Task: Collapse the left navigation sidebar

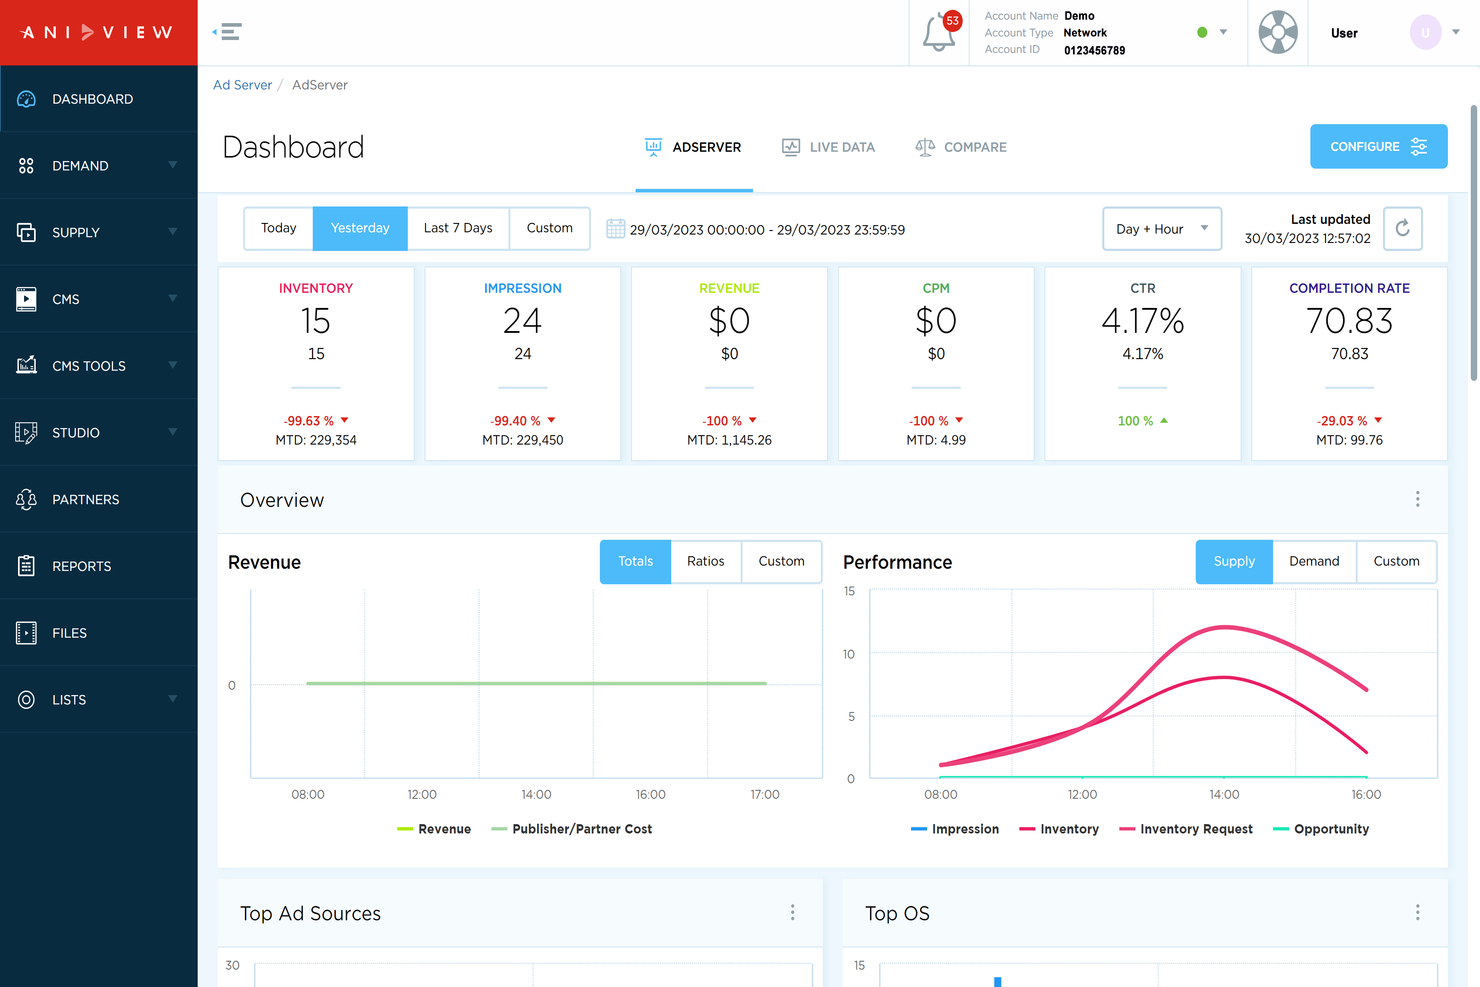Action: point(227,31)
